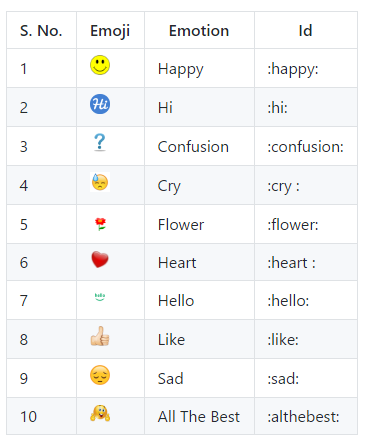This screenshot has width=369, height=445.
Task: Click the All The Best emoji
Action: [x=100, y=413]
